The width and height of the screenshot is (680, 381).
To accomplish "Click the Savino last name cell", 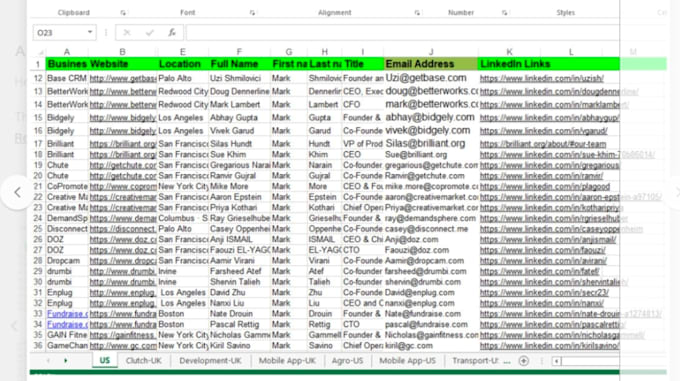I will pos(324,346).
